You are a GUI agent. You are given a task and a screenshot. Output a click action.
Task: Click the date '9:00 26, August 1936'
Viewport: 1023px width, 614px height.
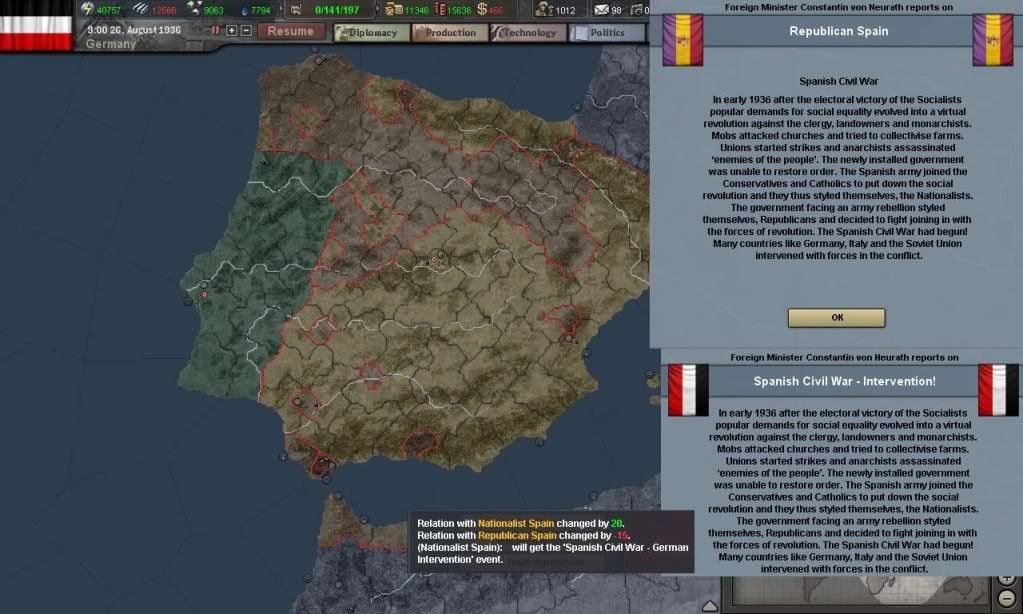coord(134,30)
